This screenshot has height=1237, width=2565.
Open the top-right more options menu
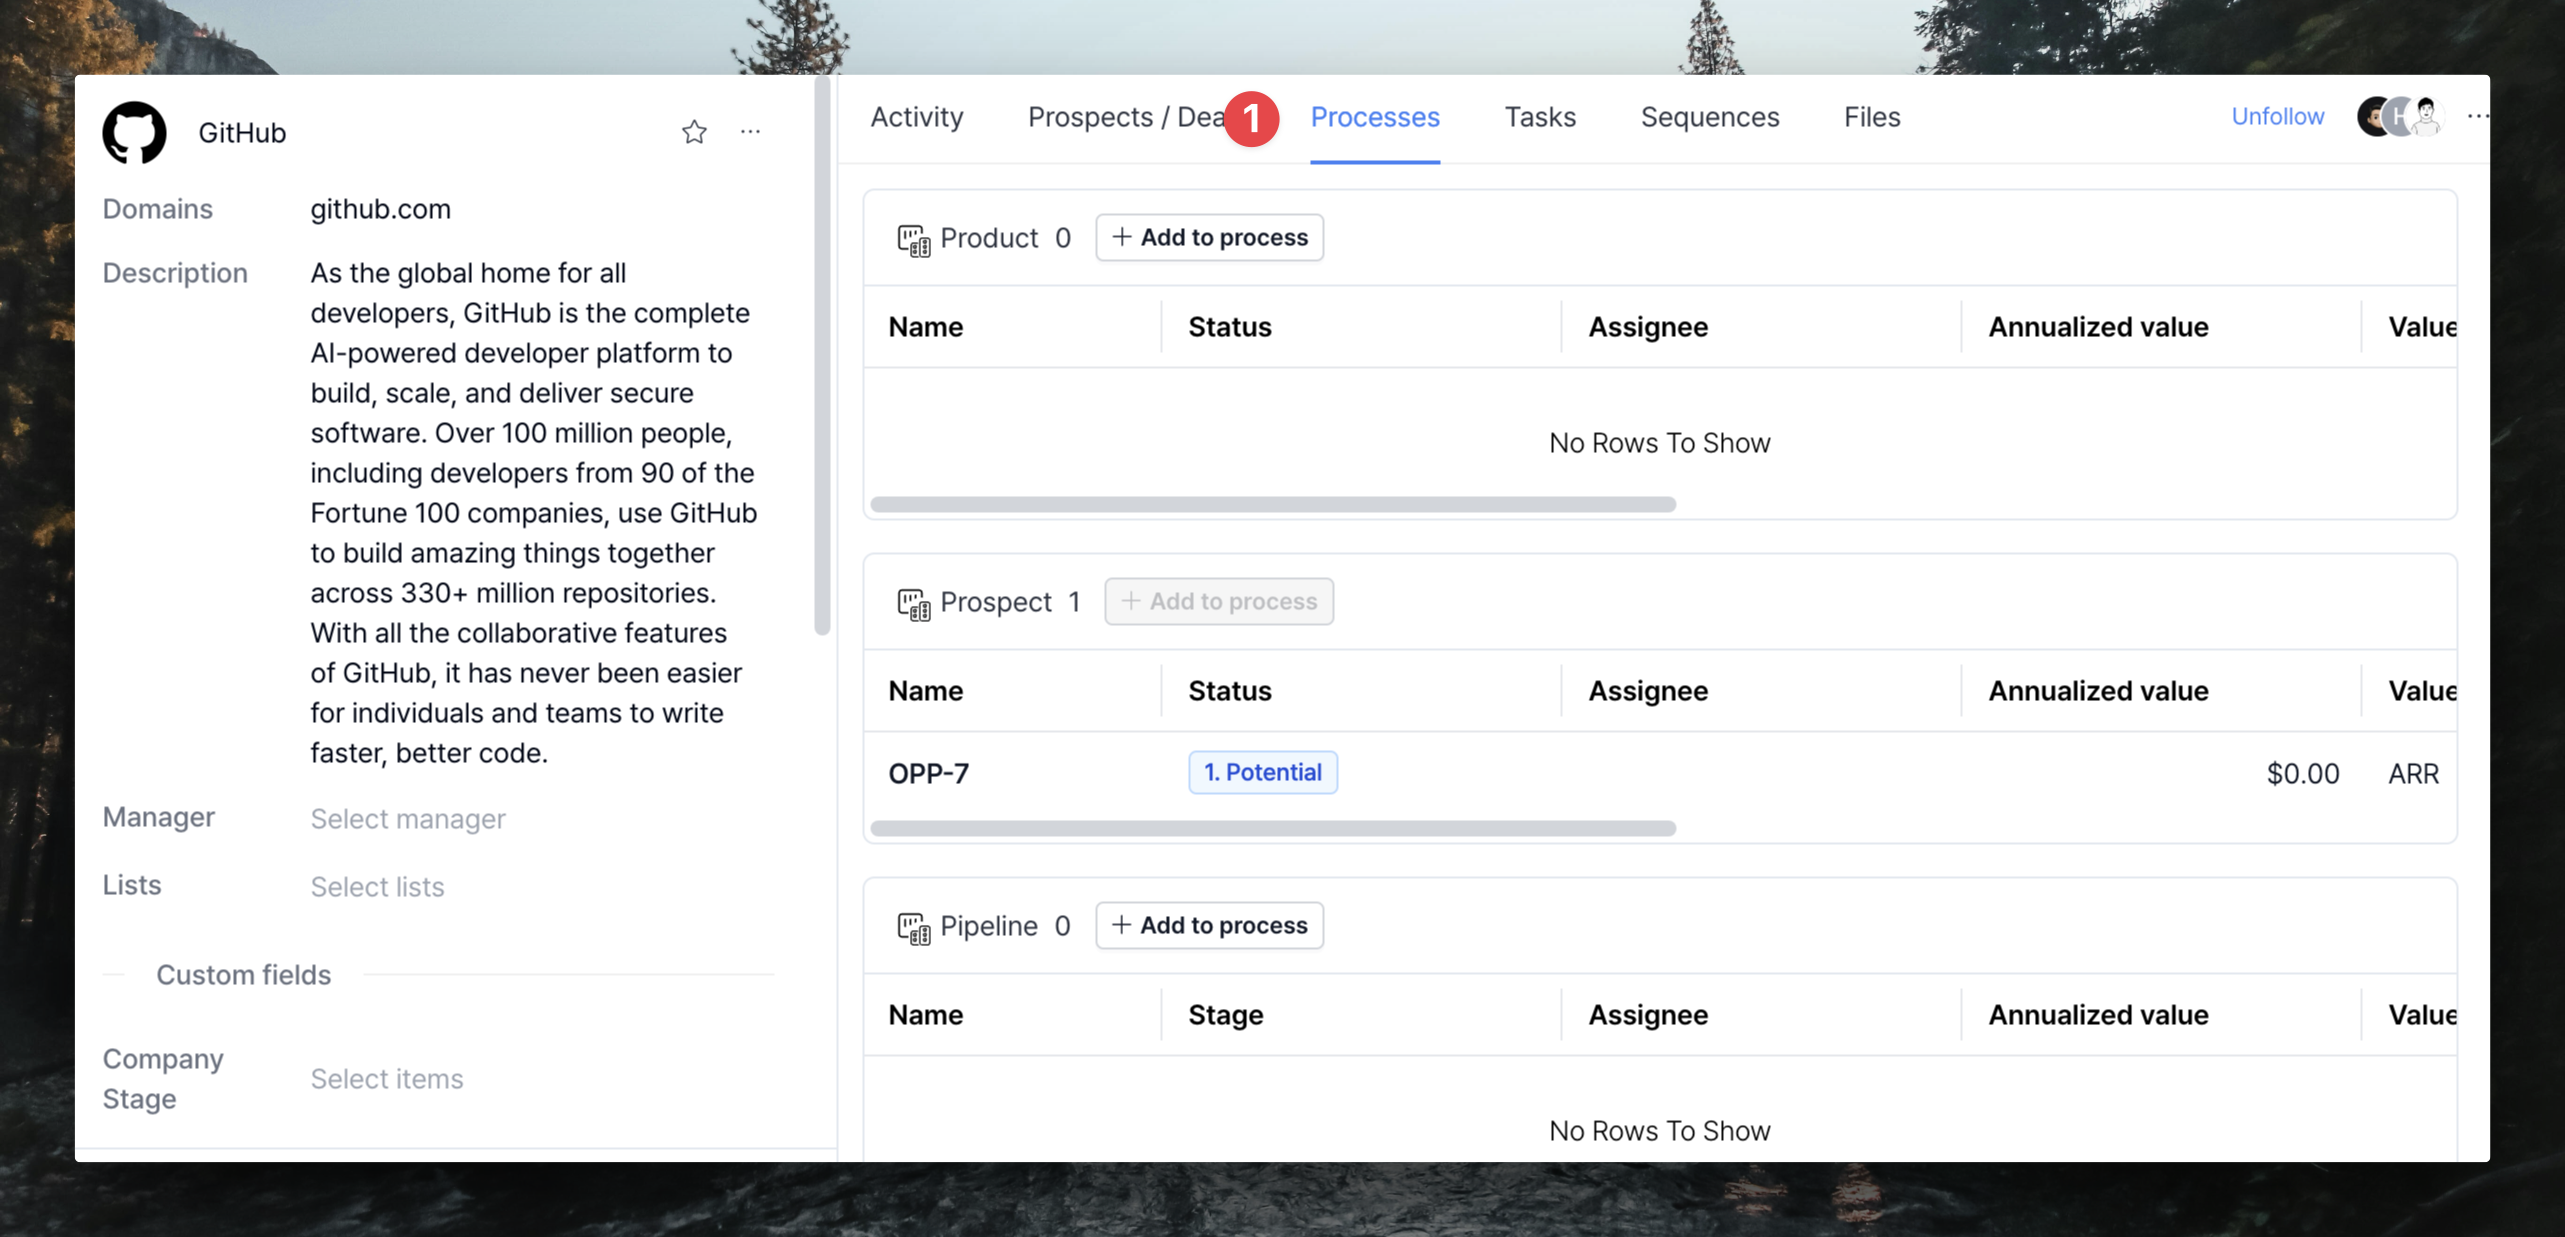point(2476,117)
